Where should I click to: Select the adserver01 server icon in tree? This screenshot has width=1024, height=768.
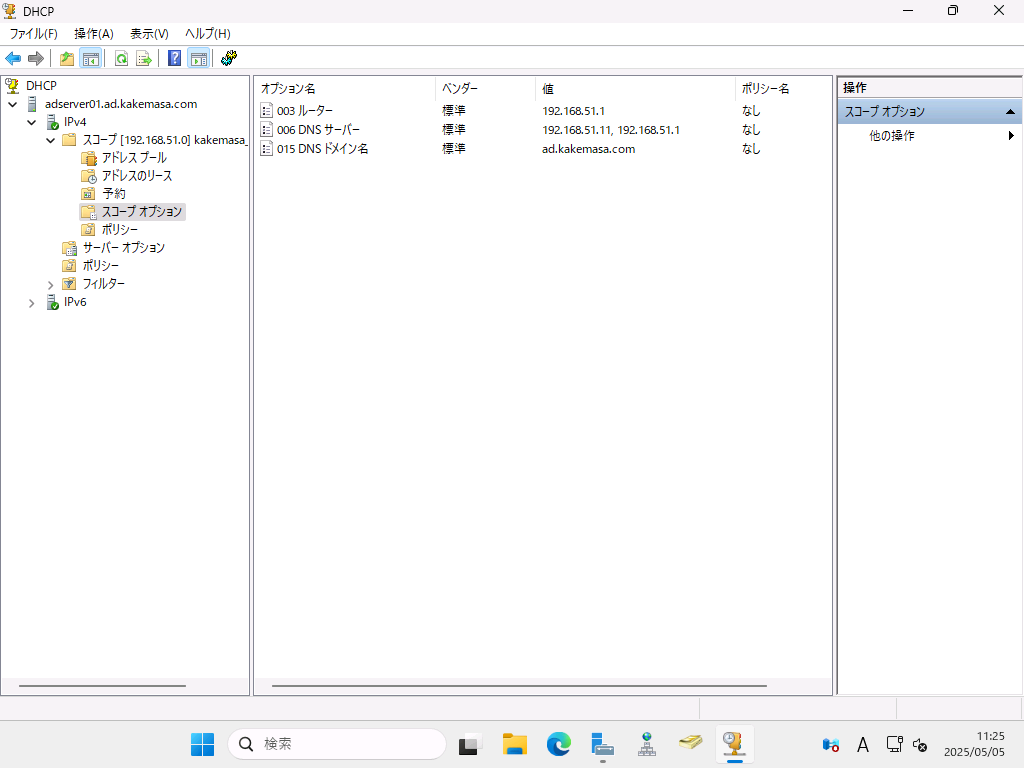click(x=32, y=104)
